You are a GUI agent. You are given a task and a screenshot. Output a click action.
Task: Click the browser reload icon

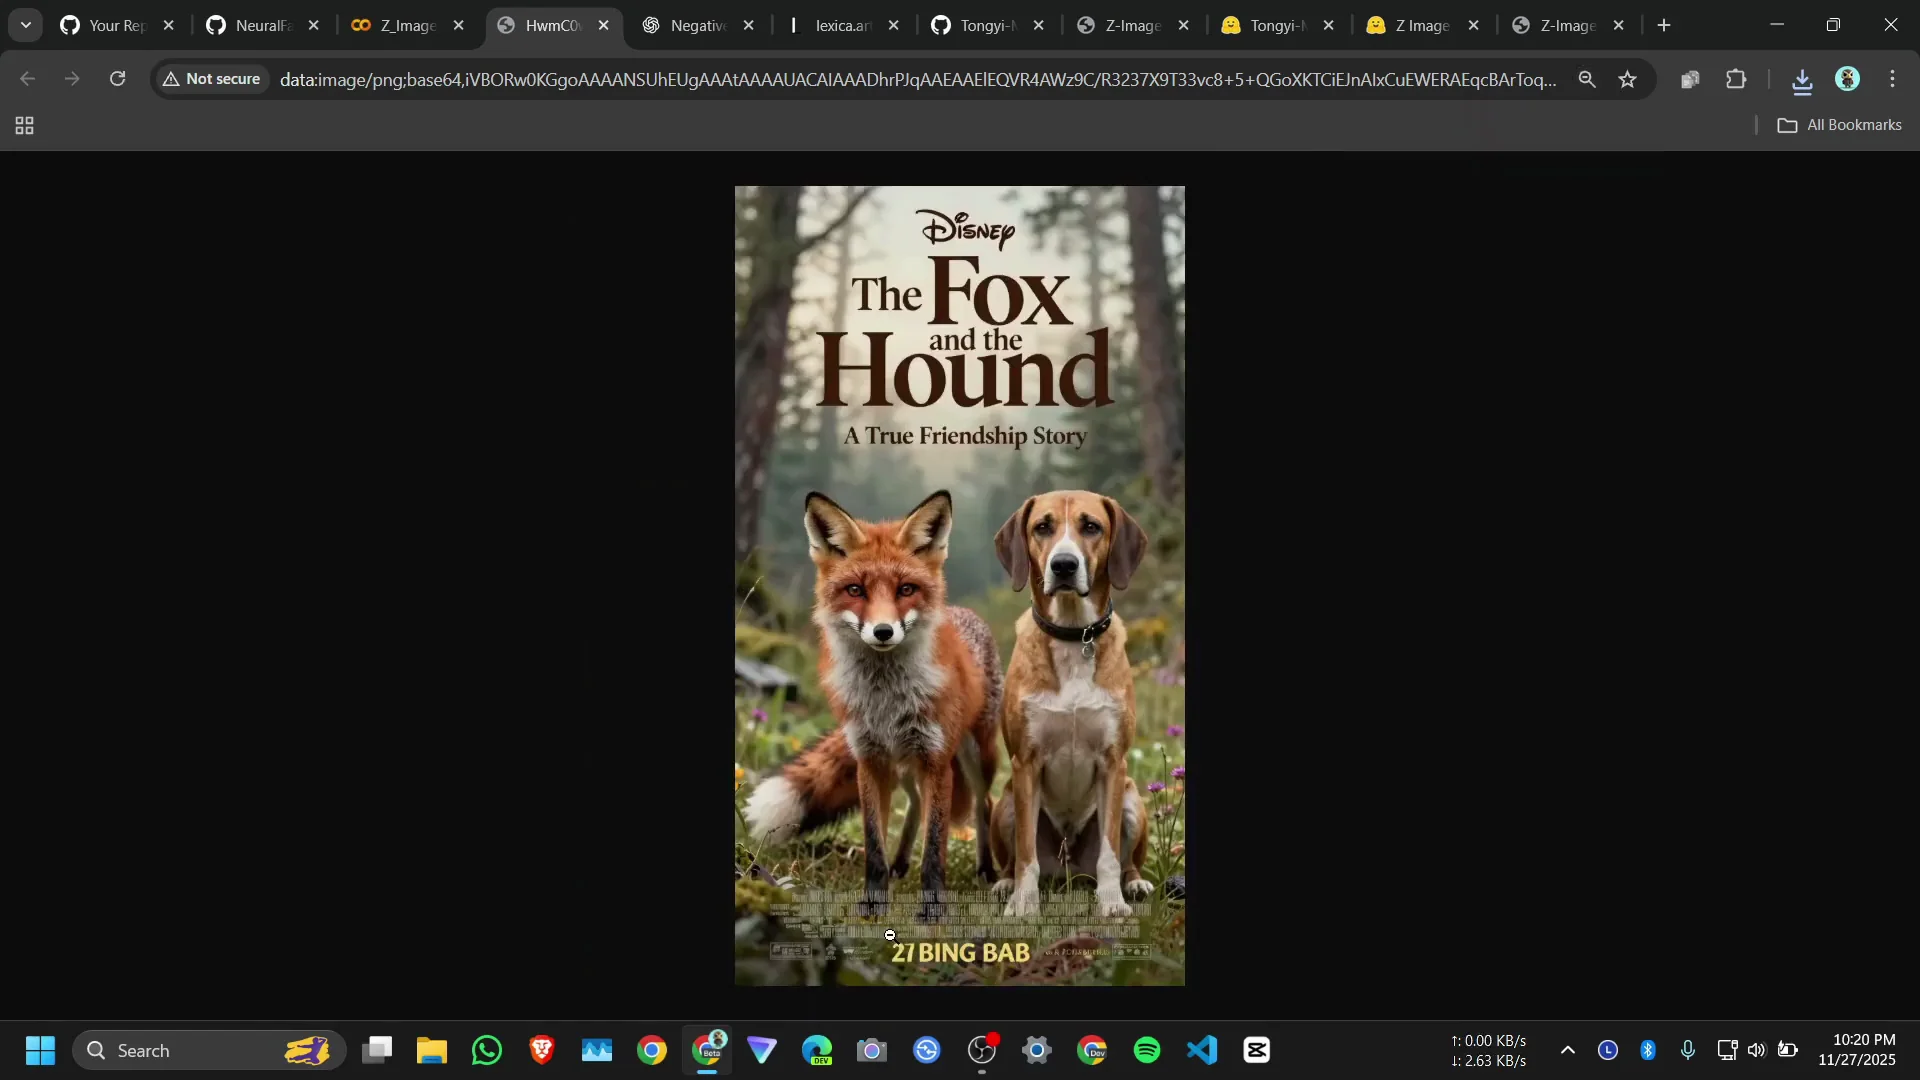pos(118,79)
